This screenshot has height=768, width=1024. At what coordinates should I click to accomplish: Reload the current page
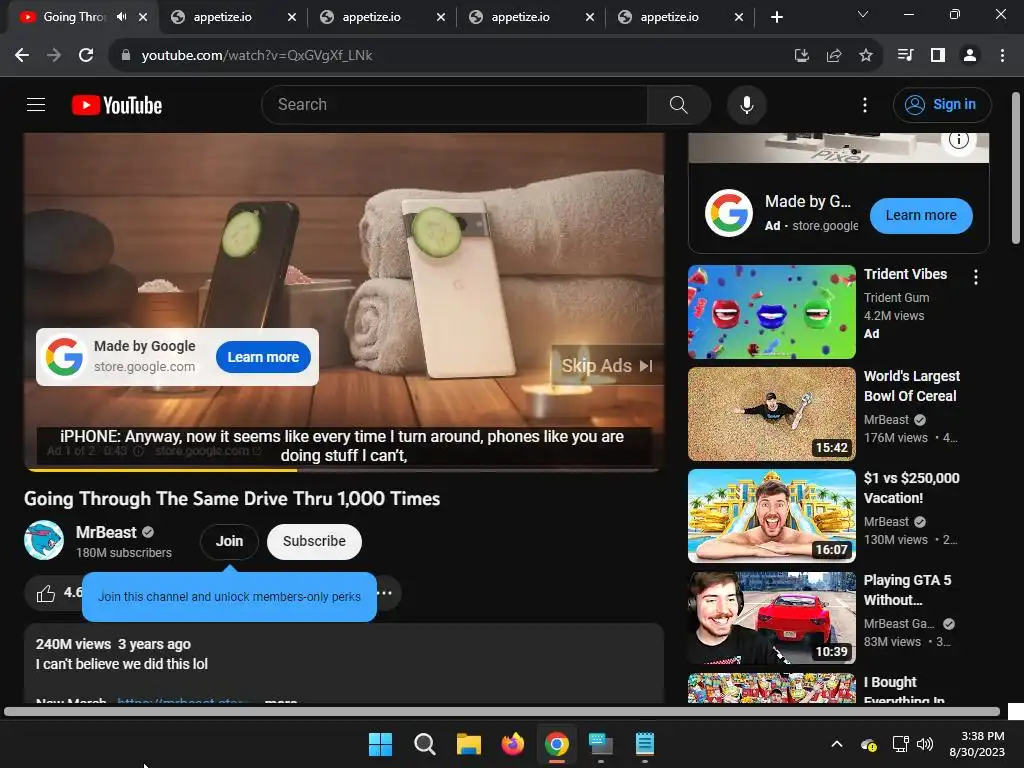click(86, 56)
